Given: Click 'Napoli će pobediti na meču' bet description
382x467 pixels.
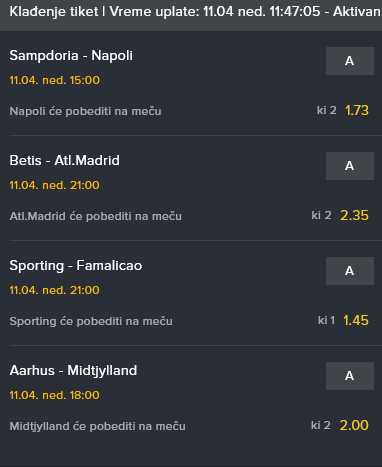Looking at the screenshot, I should [x=85, y=111].
